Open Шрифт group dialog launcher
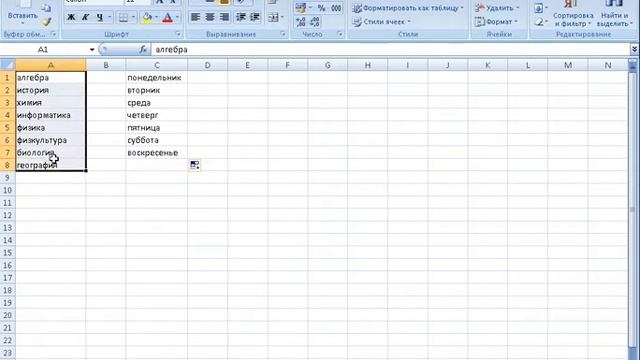 pos(178,34)
